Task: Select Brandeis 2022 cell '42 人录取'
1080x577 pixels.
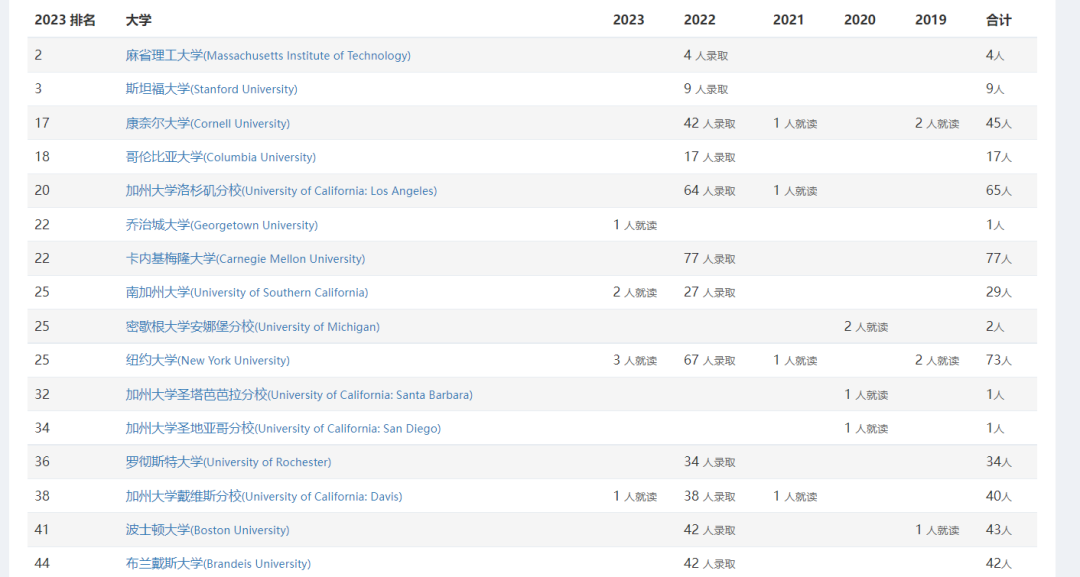Action: [x=709, y=563]
